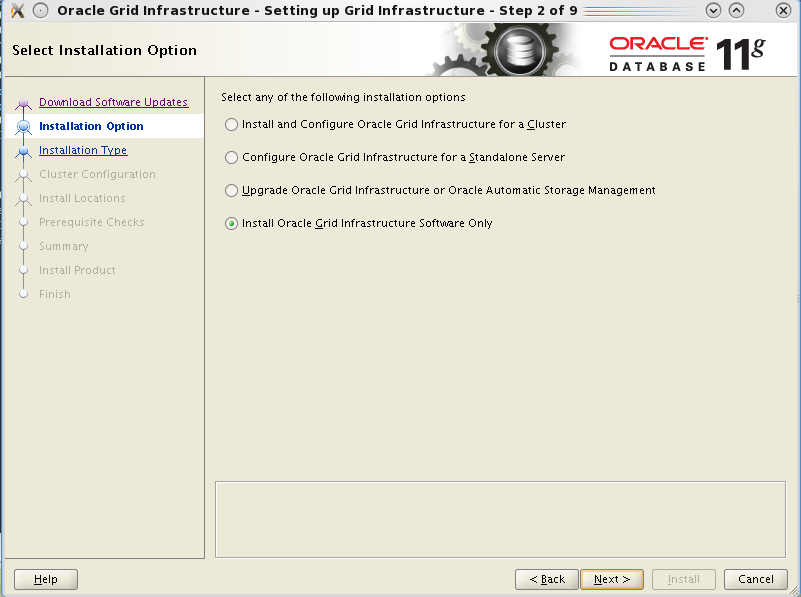Open the Download Software Updates step link
The image size is (801, 597).
coord(113,102)
